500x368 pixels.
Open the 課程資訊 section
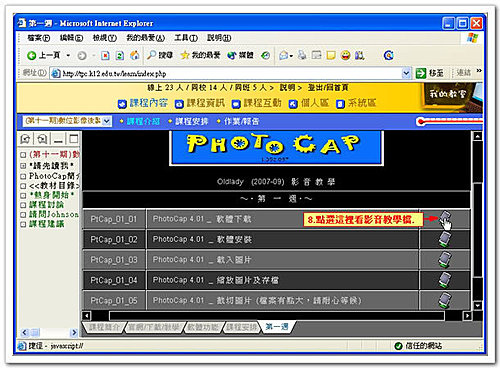click(x=200, y=103)
